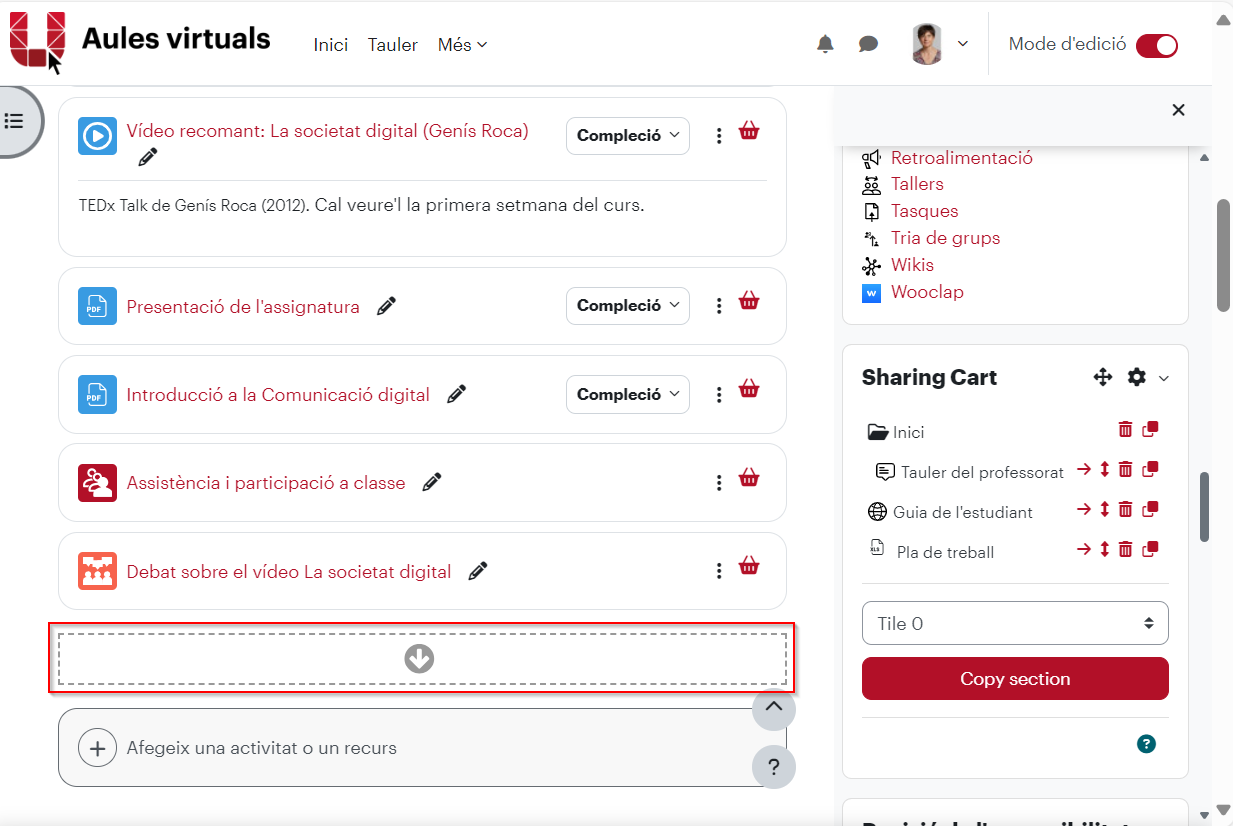Image resolution: width=1233 pixels, height=826 pixels.
Task: Edit the Presentació de l'assignatura title pencil
Action: [x=386, y=307]
